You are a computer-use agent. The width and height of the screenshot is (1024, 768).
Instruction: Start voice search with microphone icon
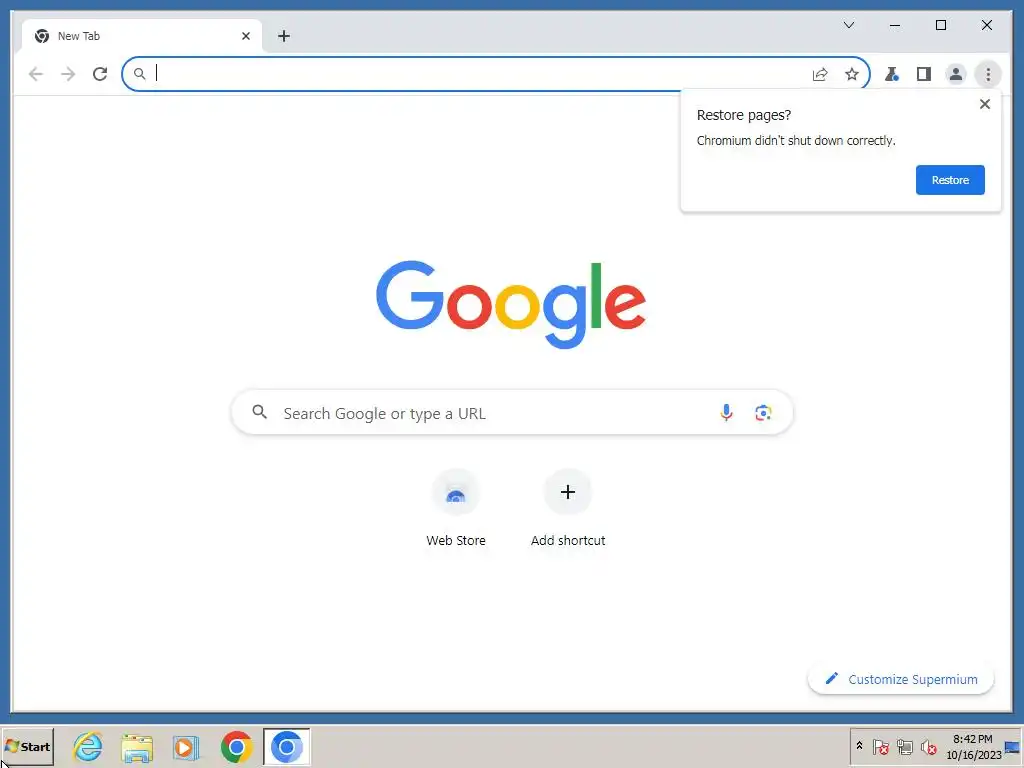(x=726, y=413)
